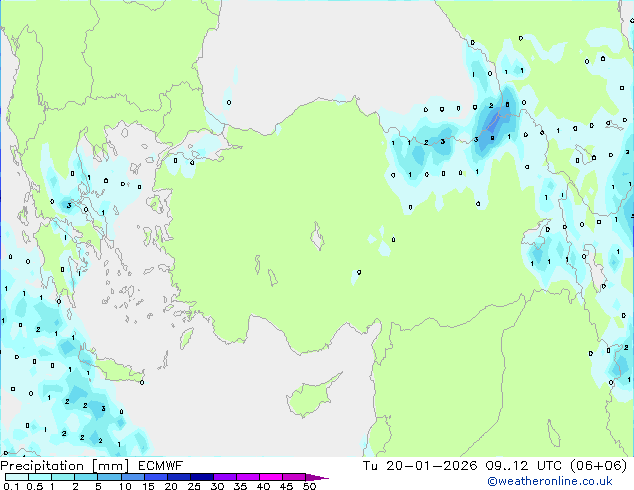Click the '0.1' legend scale label
634x490 pixels.
[x=11, y=486]
